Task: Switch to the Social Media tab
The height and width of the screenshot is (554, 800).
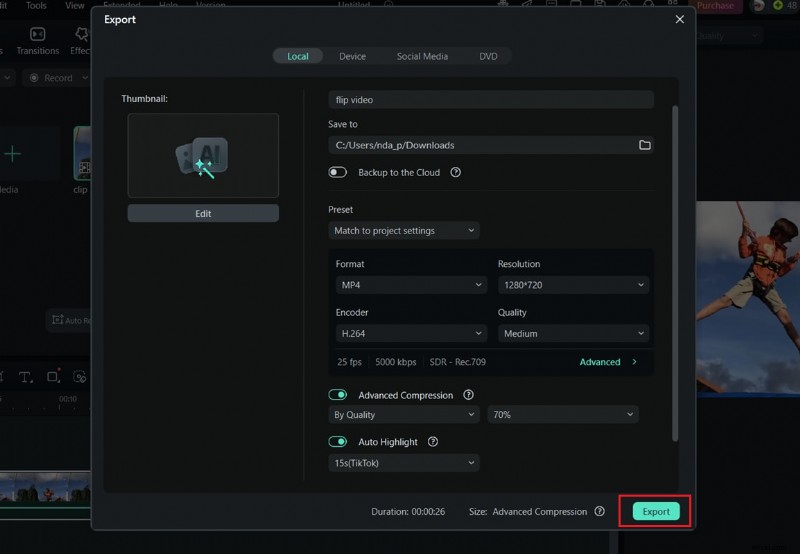Action: [x=422, y=56]
